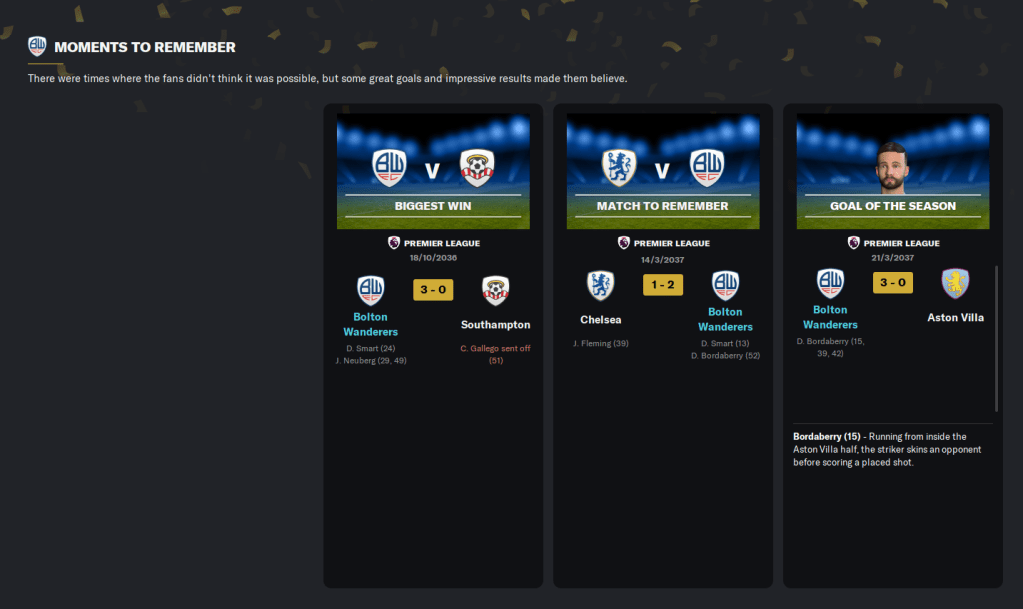Viewport: 1023px width, 609px height.
Task: Open the 1-2 score at Chelsea
Action: [x=663, y=285]
